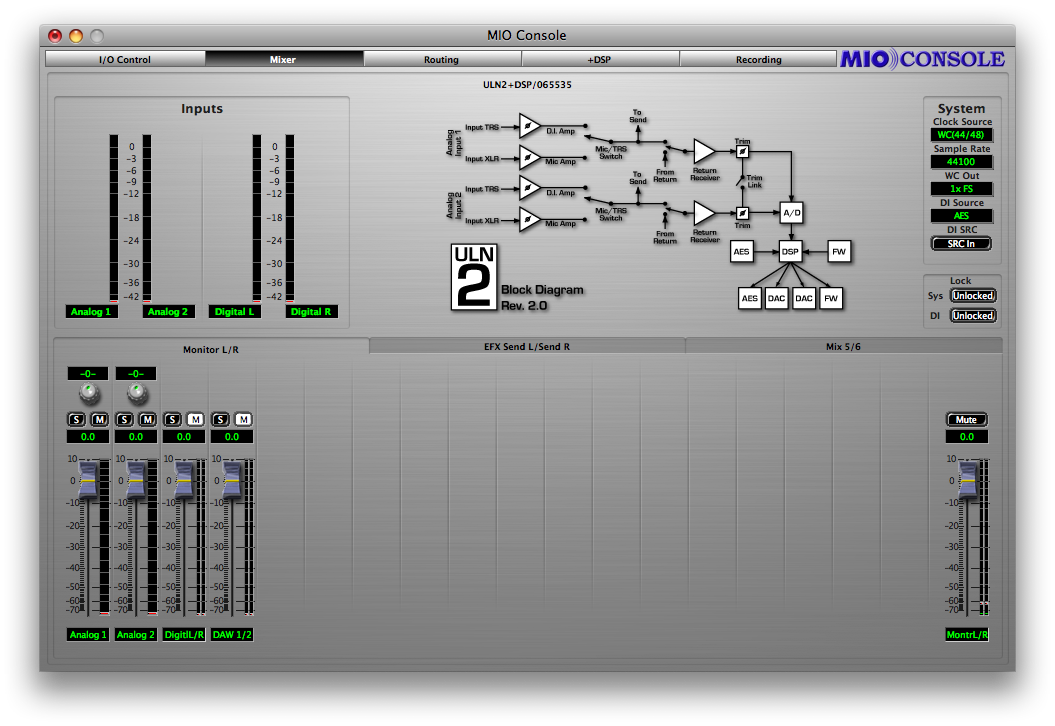Click the Analog 1 strip gain value
1055x726 pixels.
87,437
